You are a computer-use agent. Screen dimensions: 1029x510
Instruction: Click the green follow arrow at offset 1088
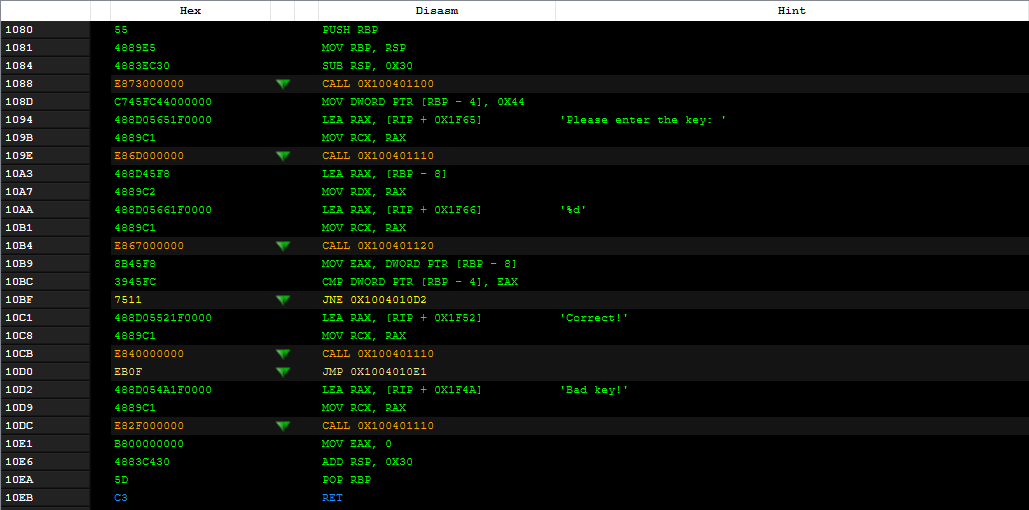click(x=283, y=84)
